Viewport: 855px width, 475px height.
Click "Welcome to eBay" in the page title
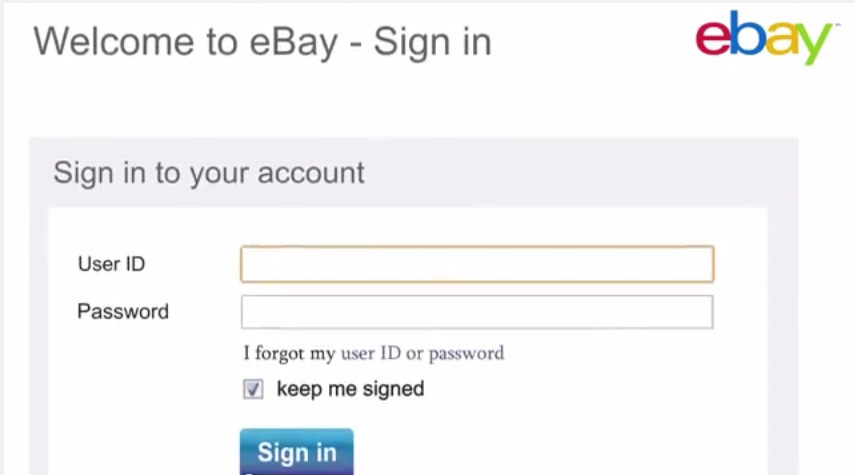tap(186, 42)
